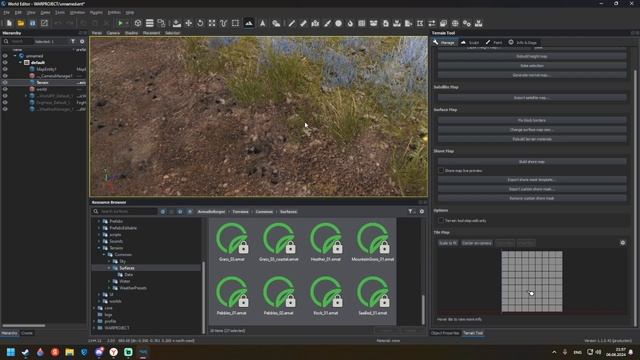Screen dimensions: 640x360
Task: Open Resource Browser settings gear
Action: tap(422, 211)
